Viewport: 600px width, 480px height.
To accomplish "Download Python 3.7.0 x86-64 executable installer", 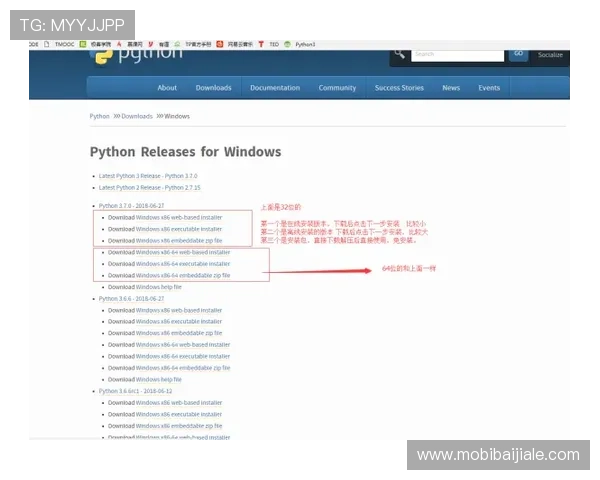I will click(183, 264).
